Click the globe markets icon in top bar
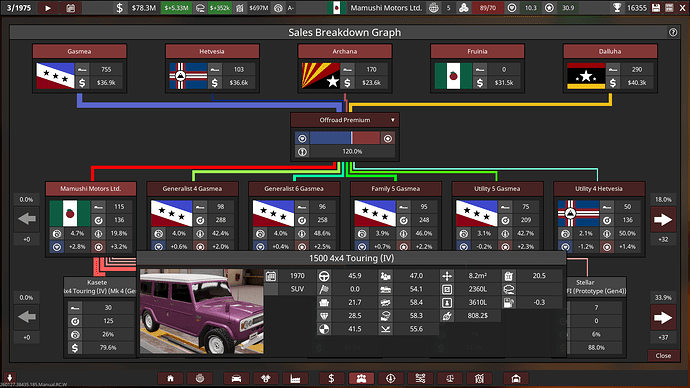The image size is (690, 388). point(433,8)
